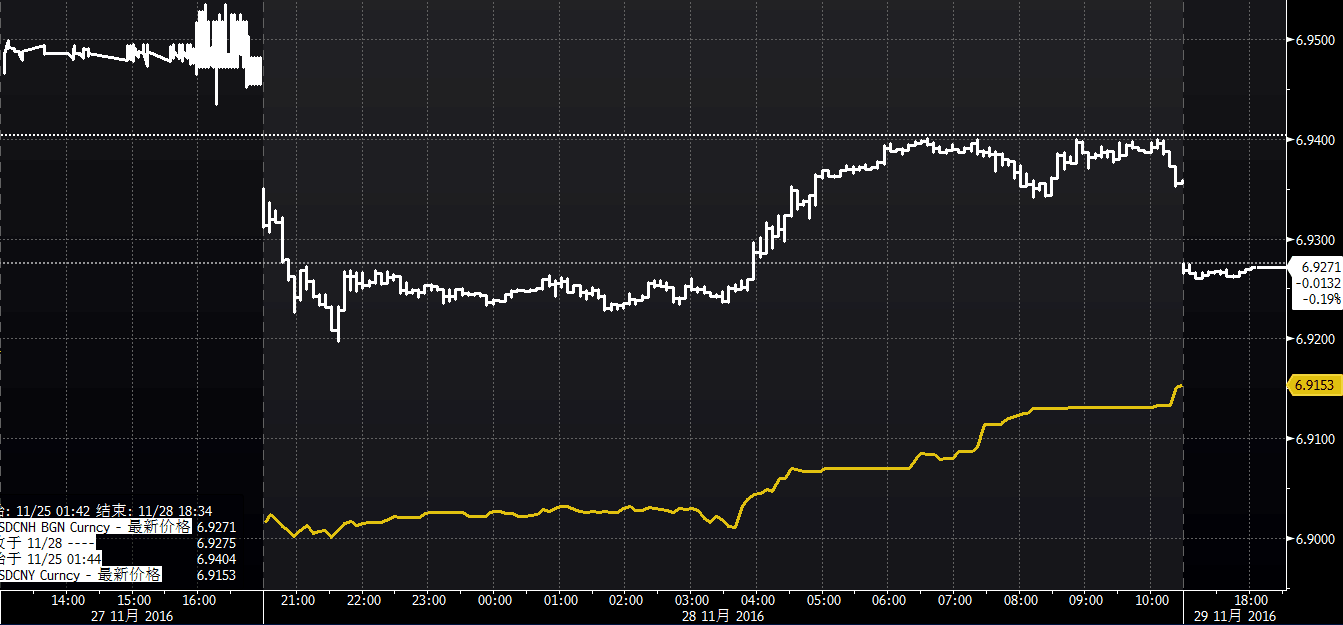
Task: Click the 21:00 time axis label
Action: (298, 600)
